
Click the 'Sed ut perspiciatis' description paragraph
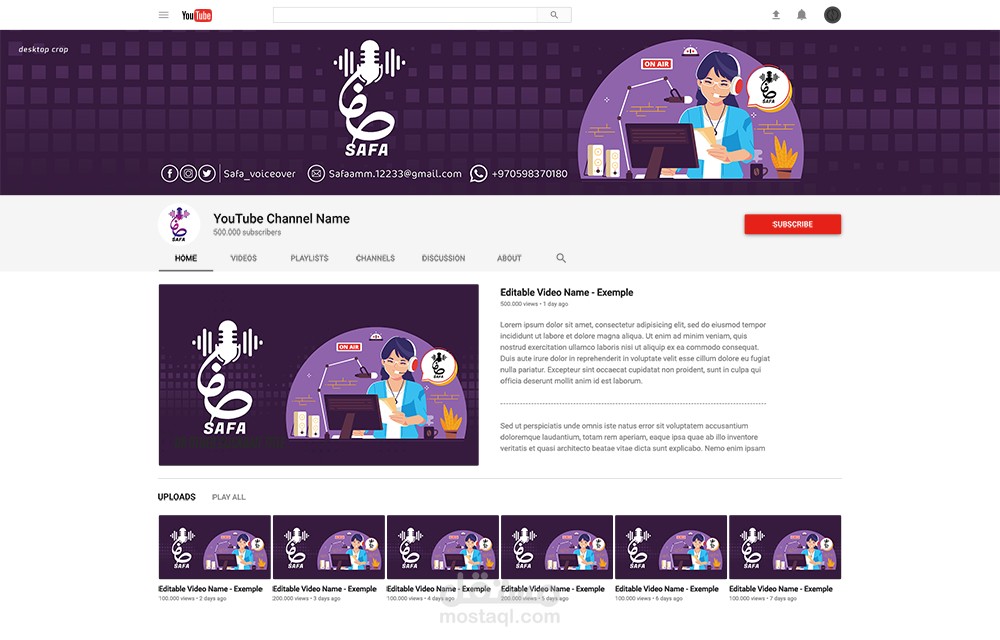(632, 437)
